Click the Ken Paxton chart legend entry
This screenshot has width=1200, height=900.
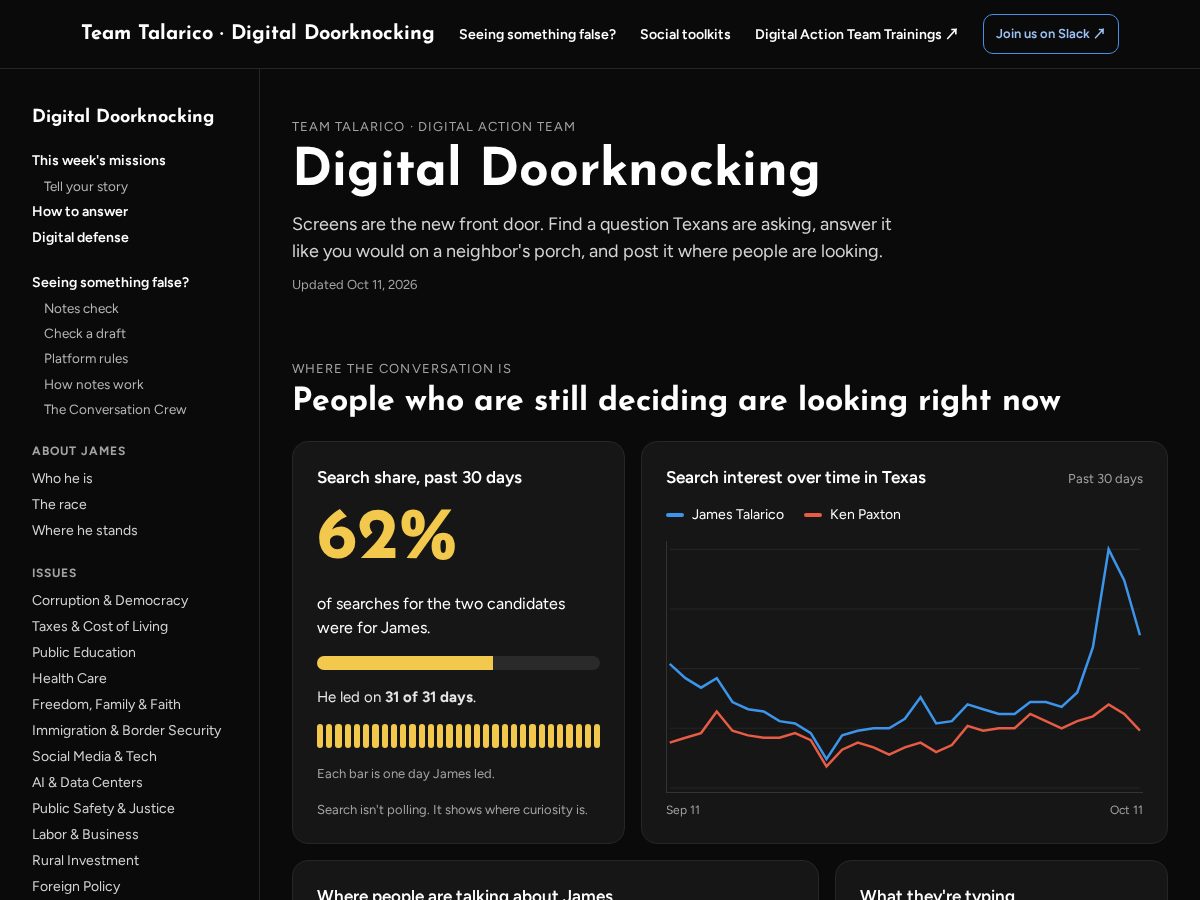tap(852, 514)
